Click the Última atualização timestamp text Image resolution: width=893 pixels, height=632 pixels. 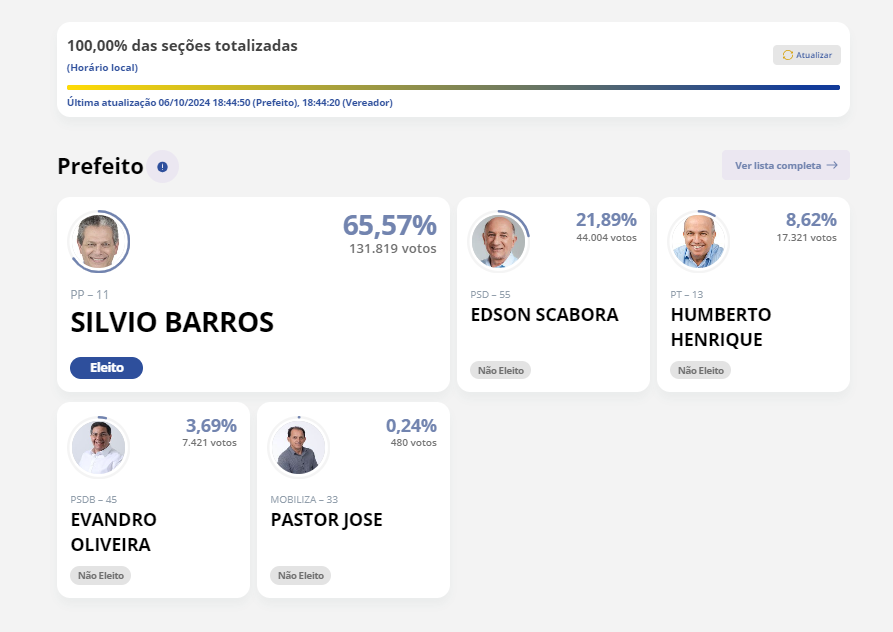click(x=229, y=102)
